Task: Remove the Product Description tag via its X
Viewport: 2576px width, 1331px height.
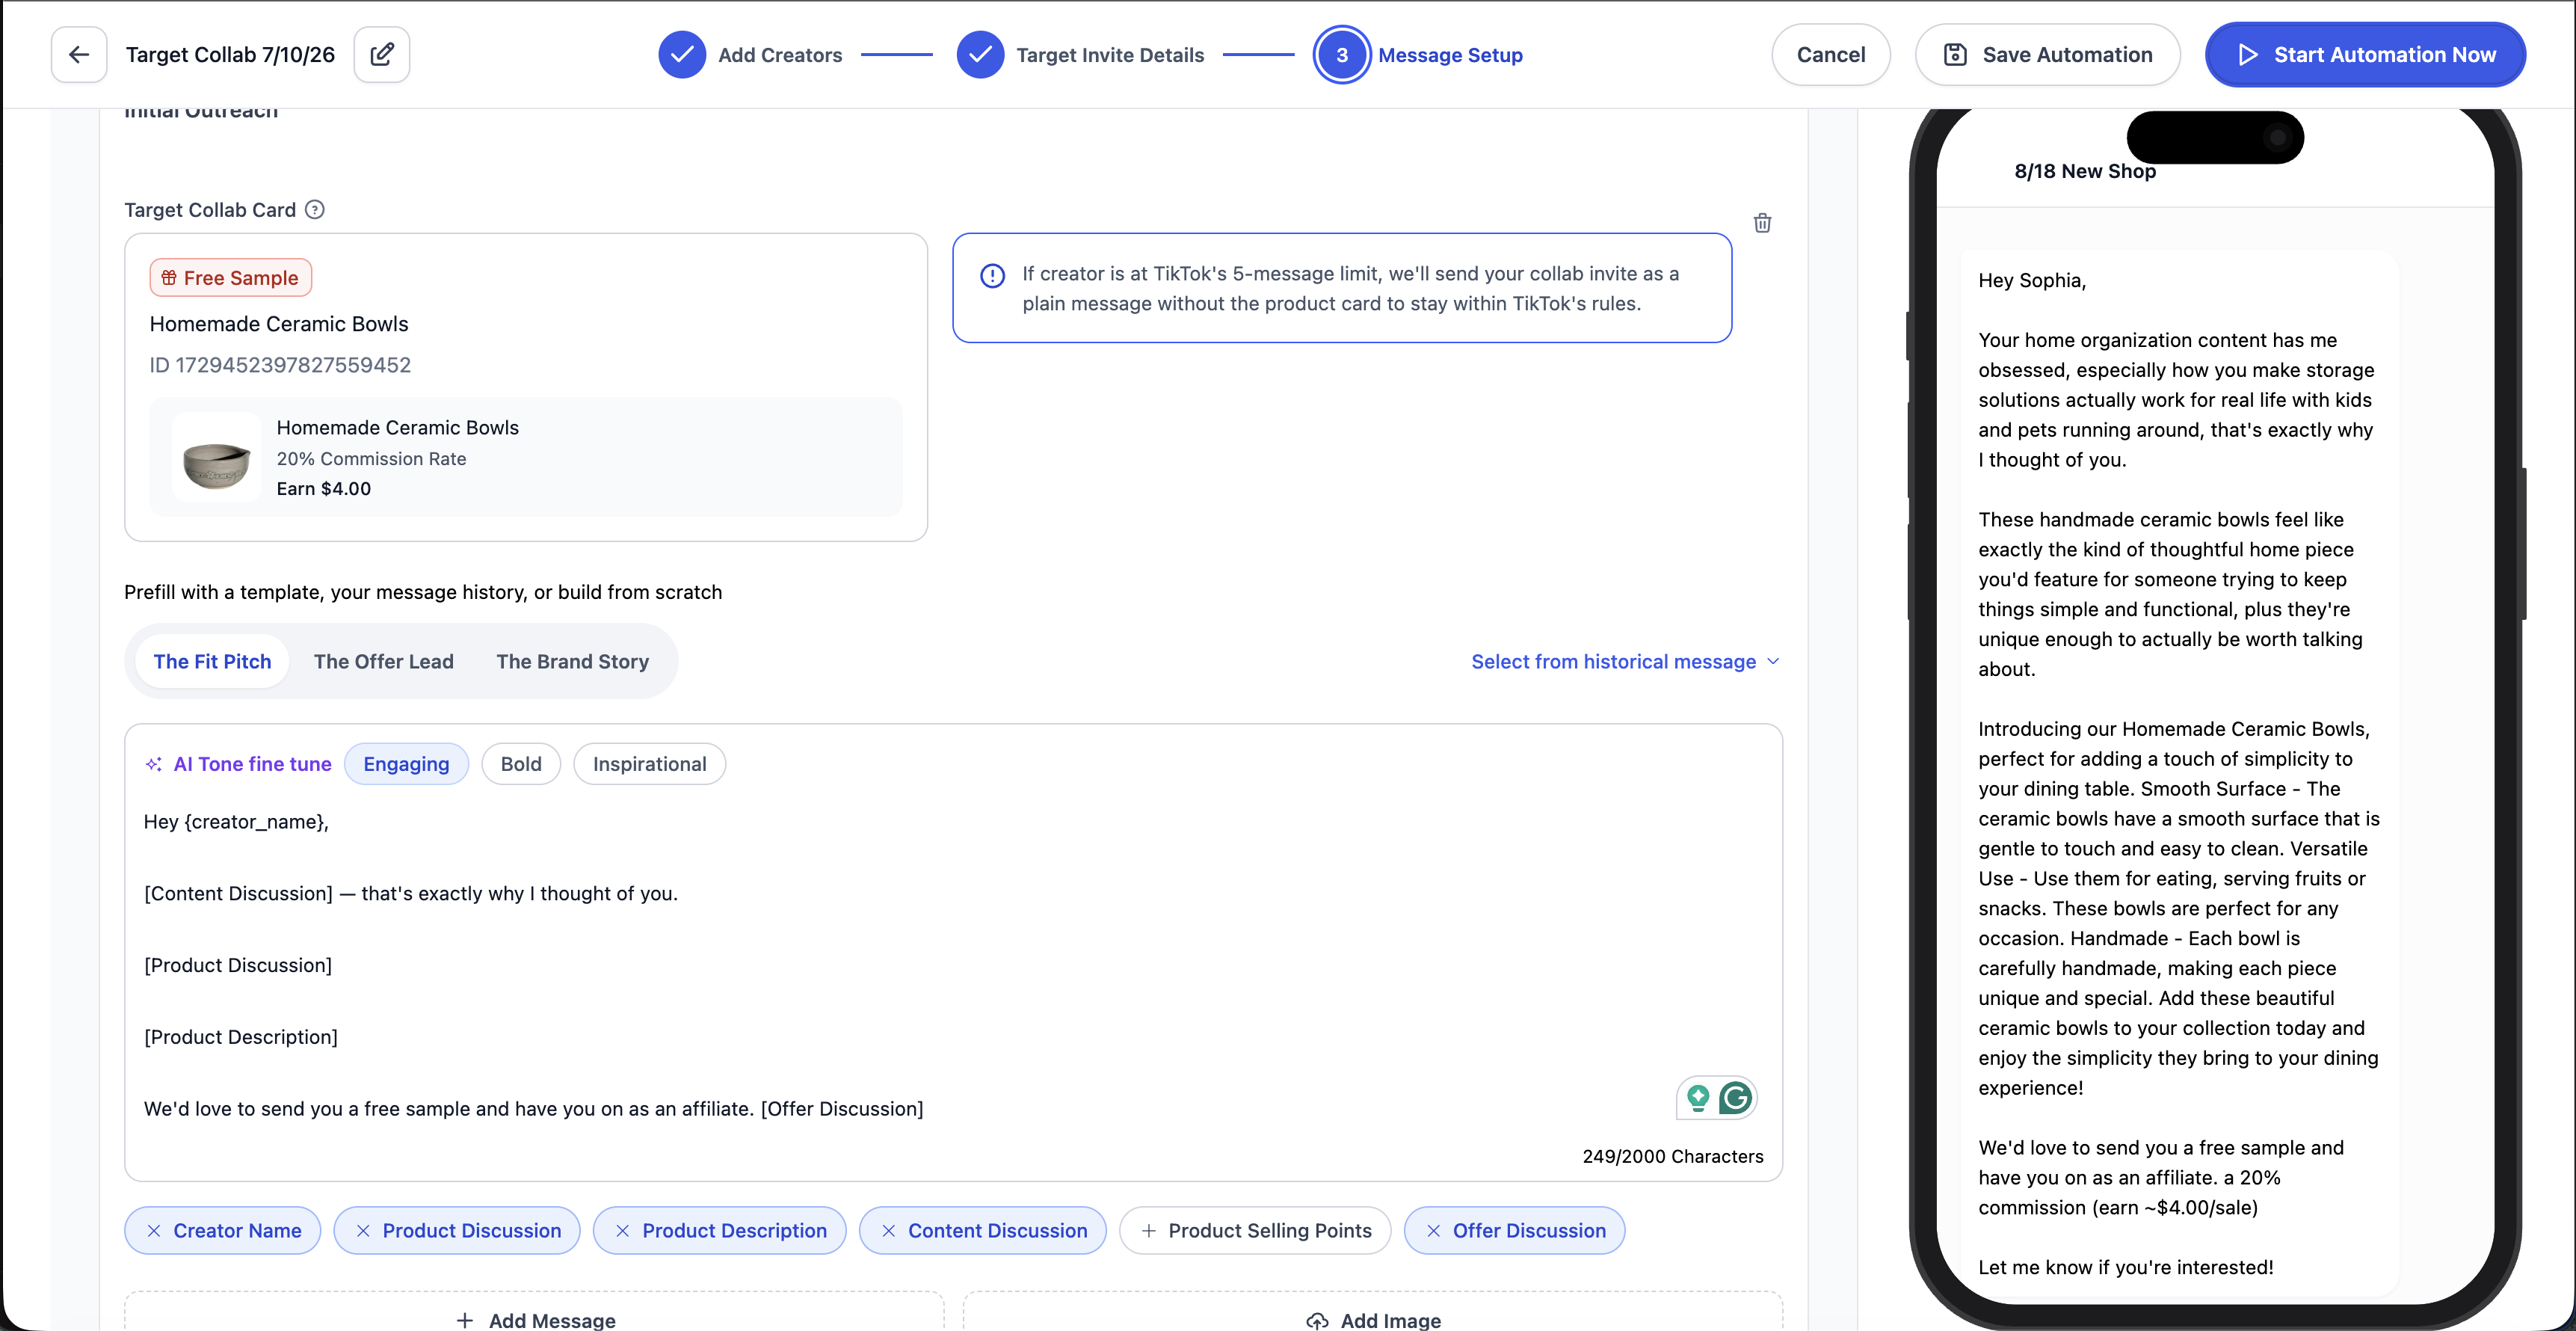Action: coord(622,1231)
